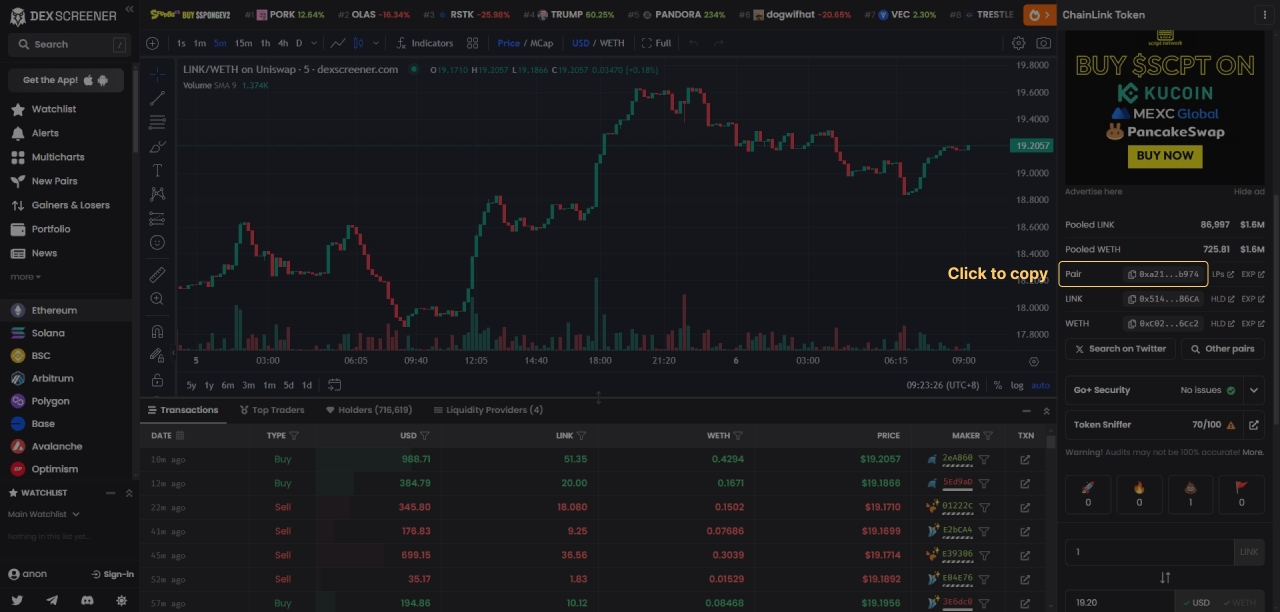The height and width of the screenshot is (612, 1280).
Task: Select the 15m timeframe interval
Action: (x=243, y=43)
